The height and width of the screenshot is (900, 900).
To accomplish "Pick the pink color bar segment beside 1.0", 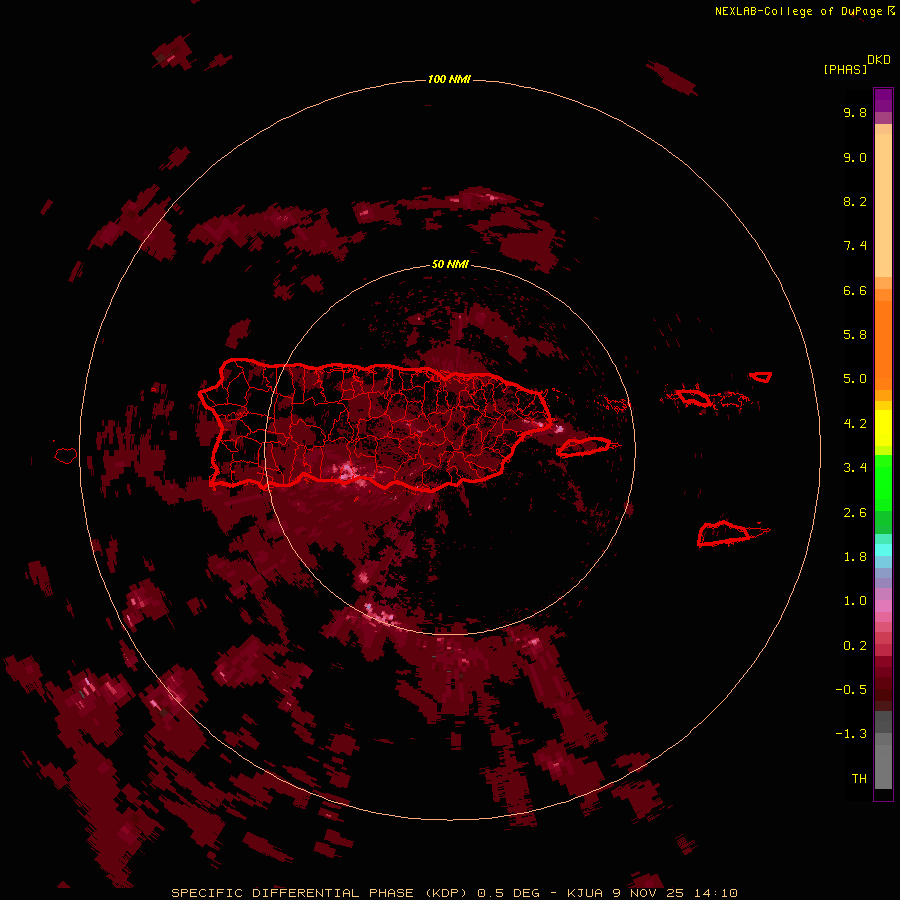I will click(883, 606).
